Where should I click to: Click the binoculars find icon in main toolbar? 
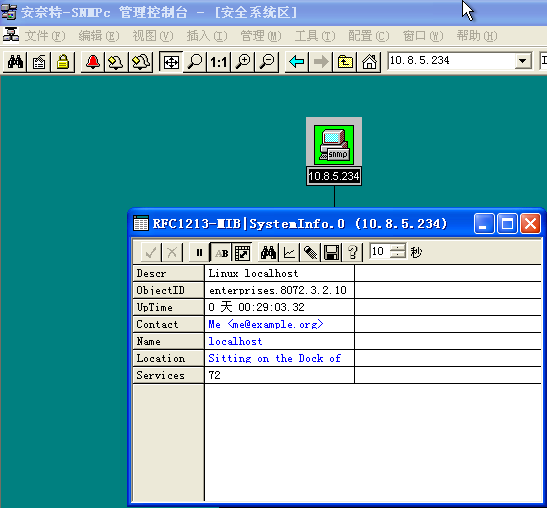click(15, 62)
